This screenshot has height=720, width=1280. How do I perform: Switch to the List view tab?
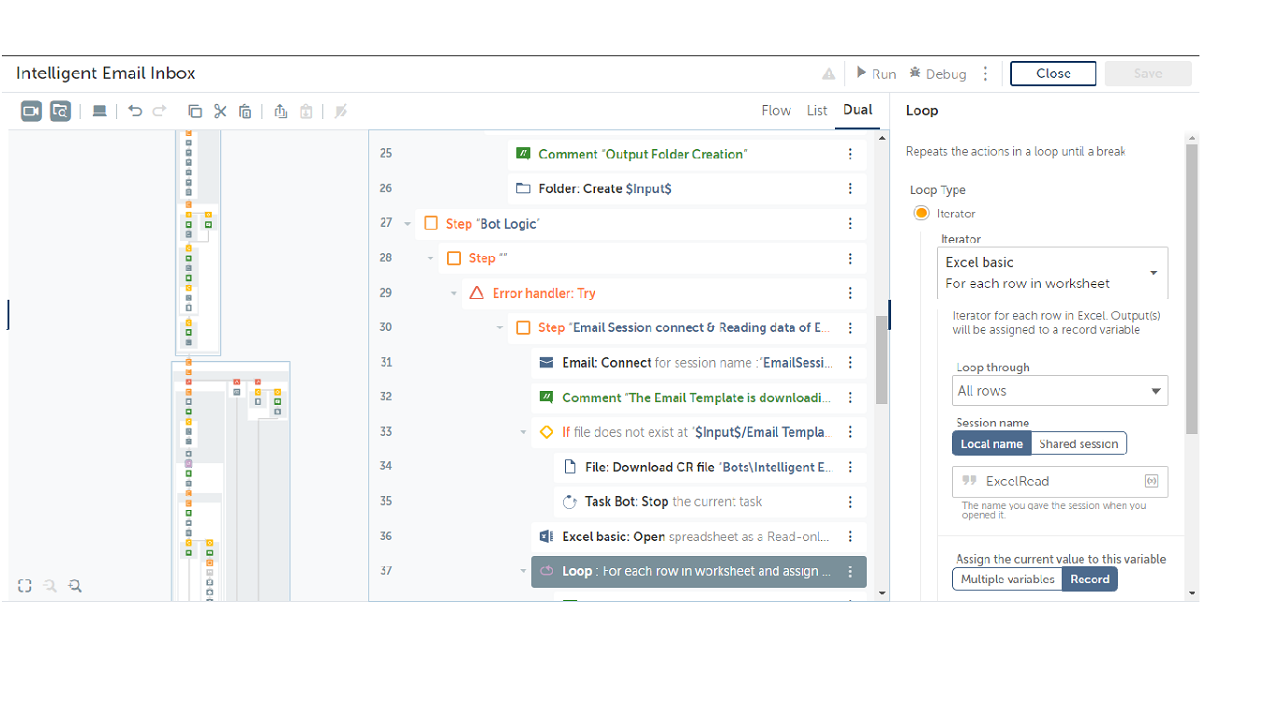(817, 110)
